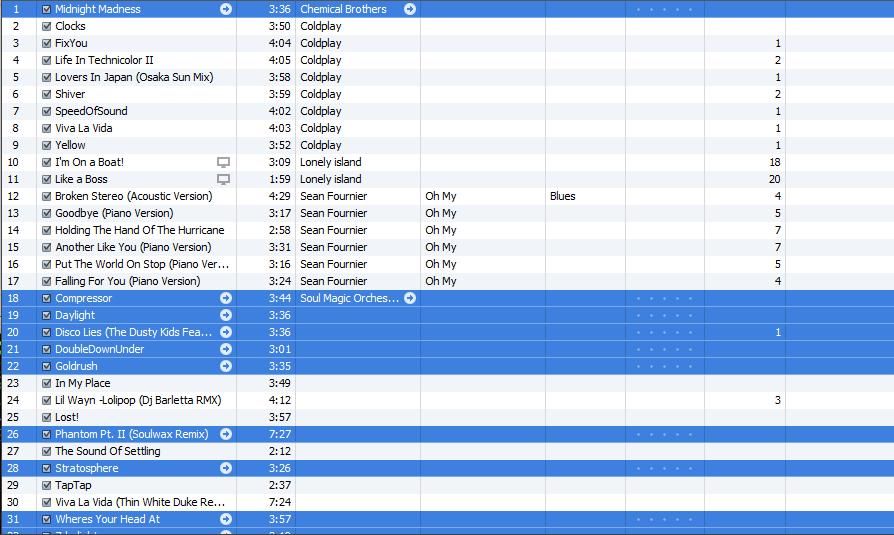This screenshot has width=894, height=535.
Task: Uncheck the TapTap track checkbox
Action: point(47,485)
